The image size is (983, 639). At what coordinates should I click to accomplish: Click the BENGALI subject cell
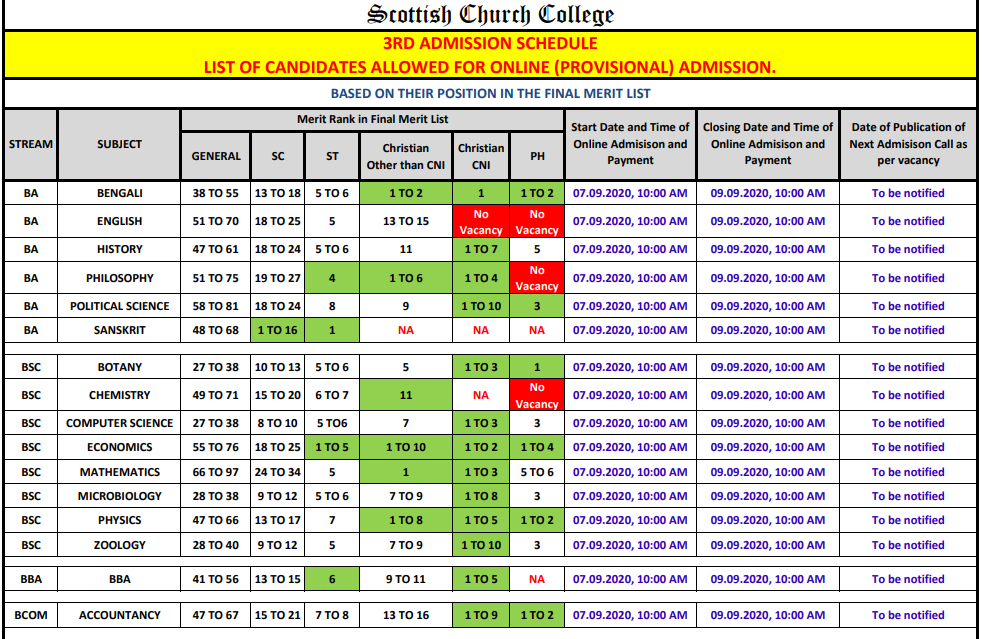point(119,193)
